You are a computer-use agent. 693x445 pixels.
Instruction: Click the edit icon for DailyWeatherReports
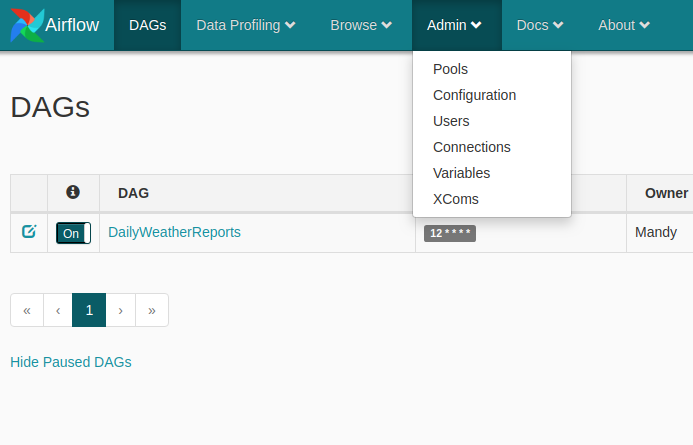click(29, 232)
